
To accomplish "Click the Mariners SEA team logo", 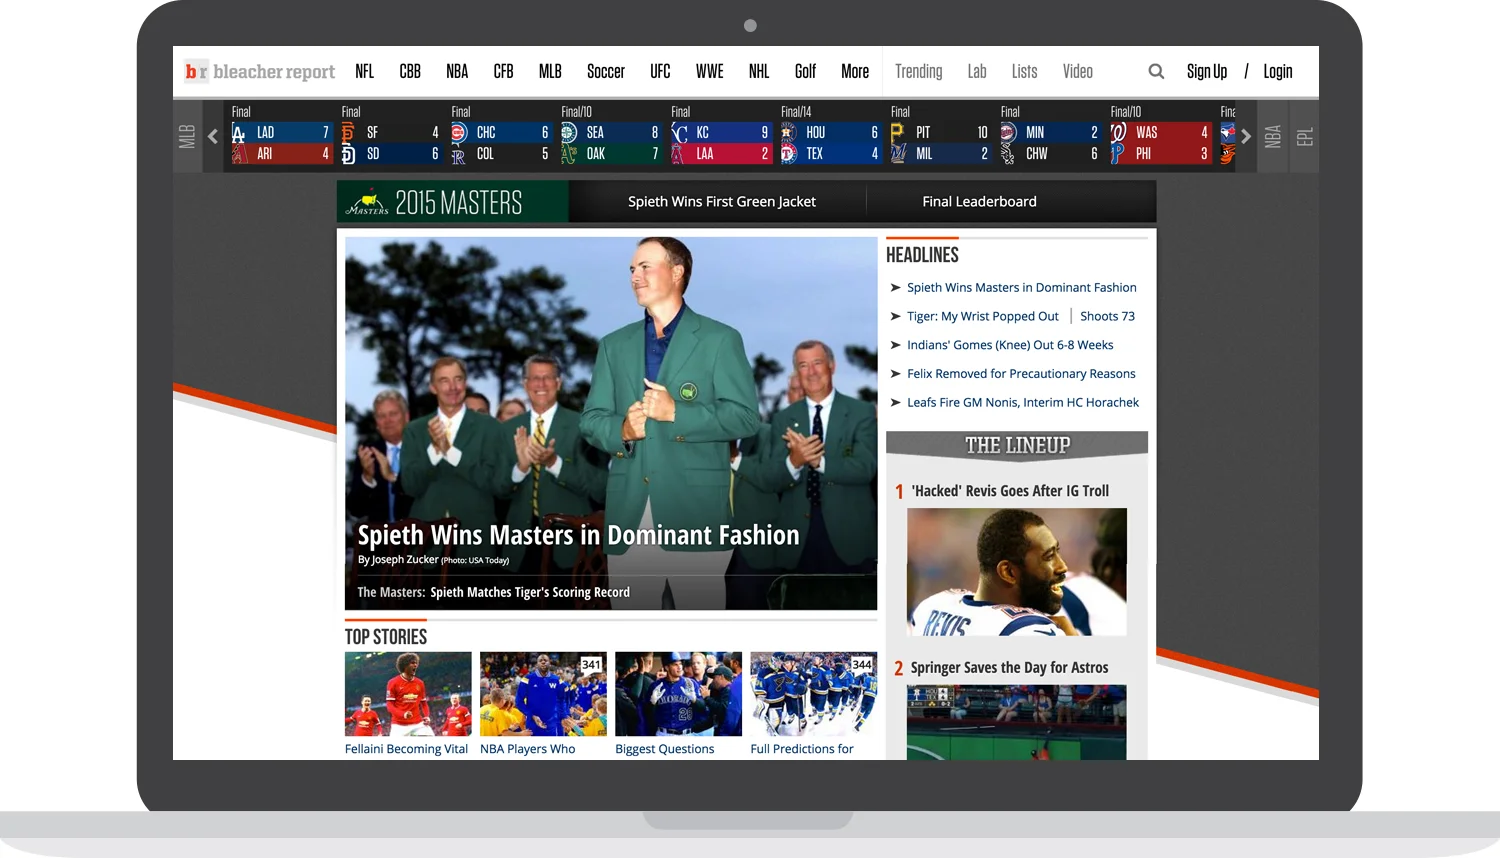I will 568,132.
